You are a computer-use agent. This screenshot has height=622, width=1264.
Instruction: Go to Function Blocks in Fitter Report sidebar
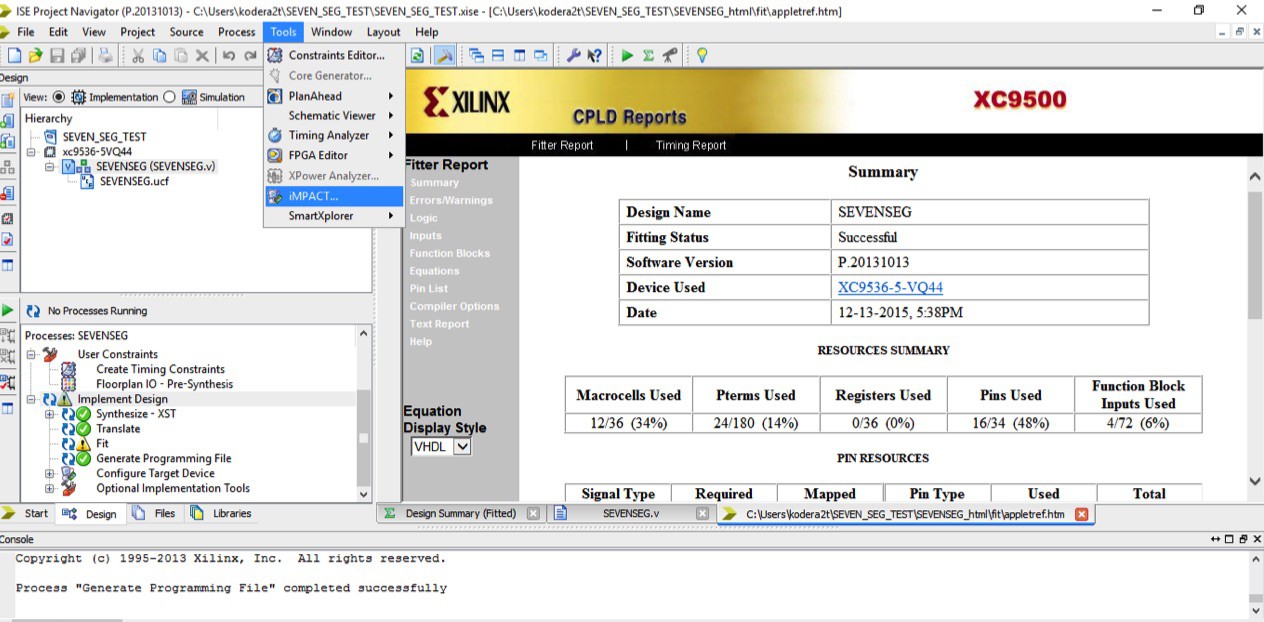pyautogui.click(x=449, y=254)
